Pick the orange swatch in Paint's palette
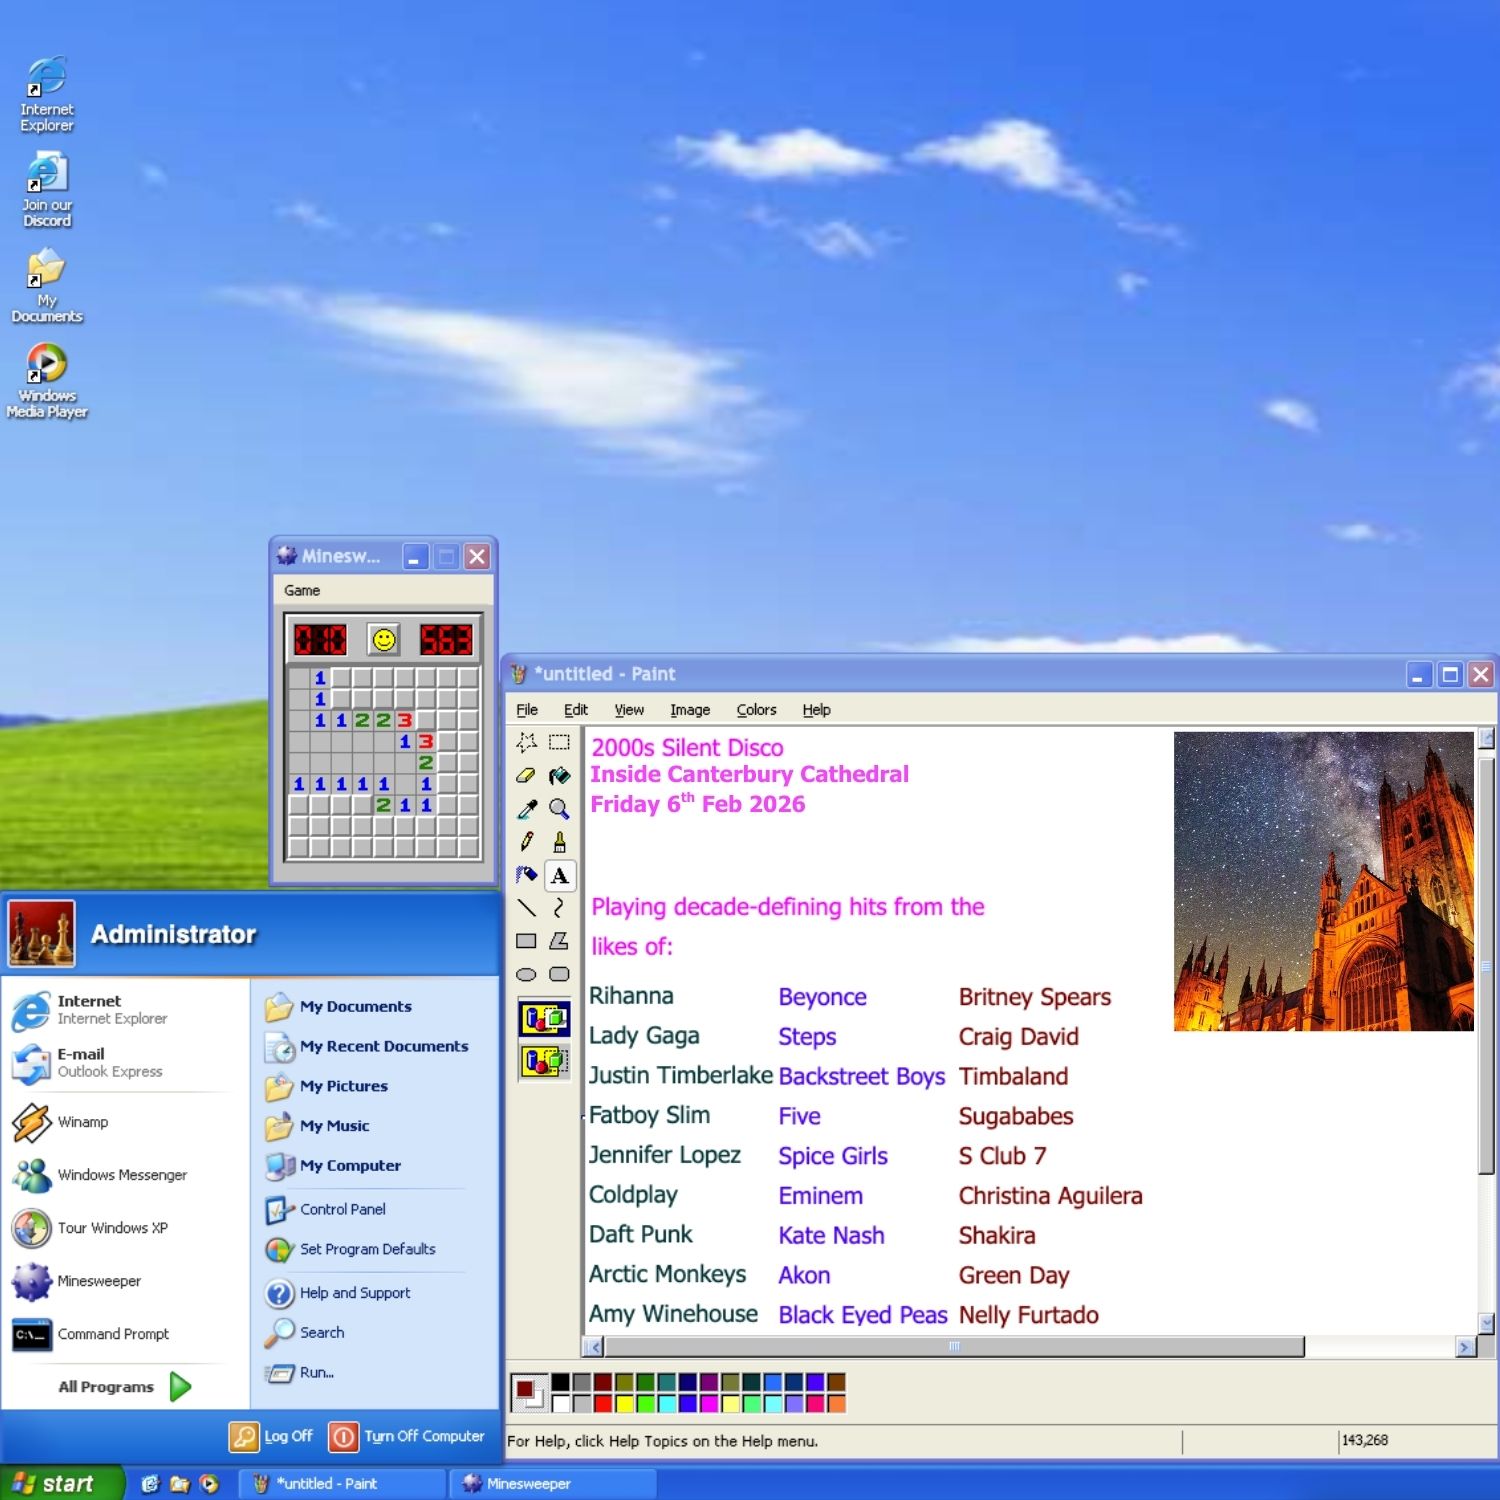This screenshot has width=1500, height=1500. [837, 1404]
